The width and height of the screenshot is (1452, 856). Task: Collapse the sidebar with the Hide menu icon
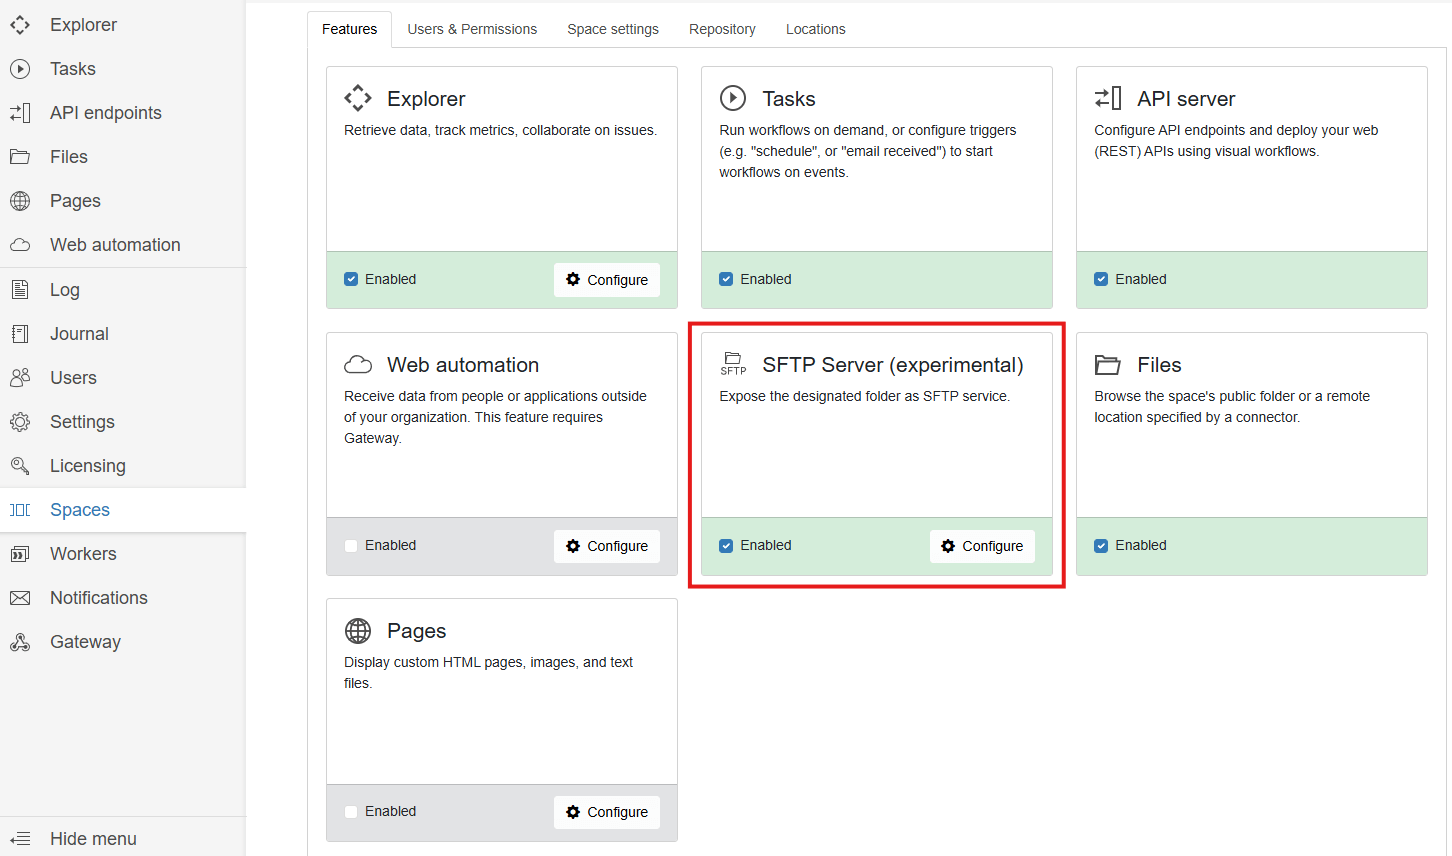click(x=20, y=839)
